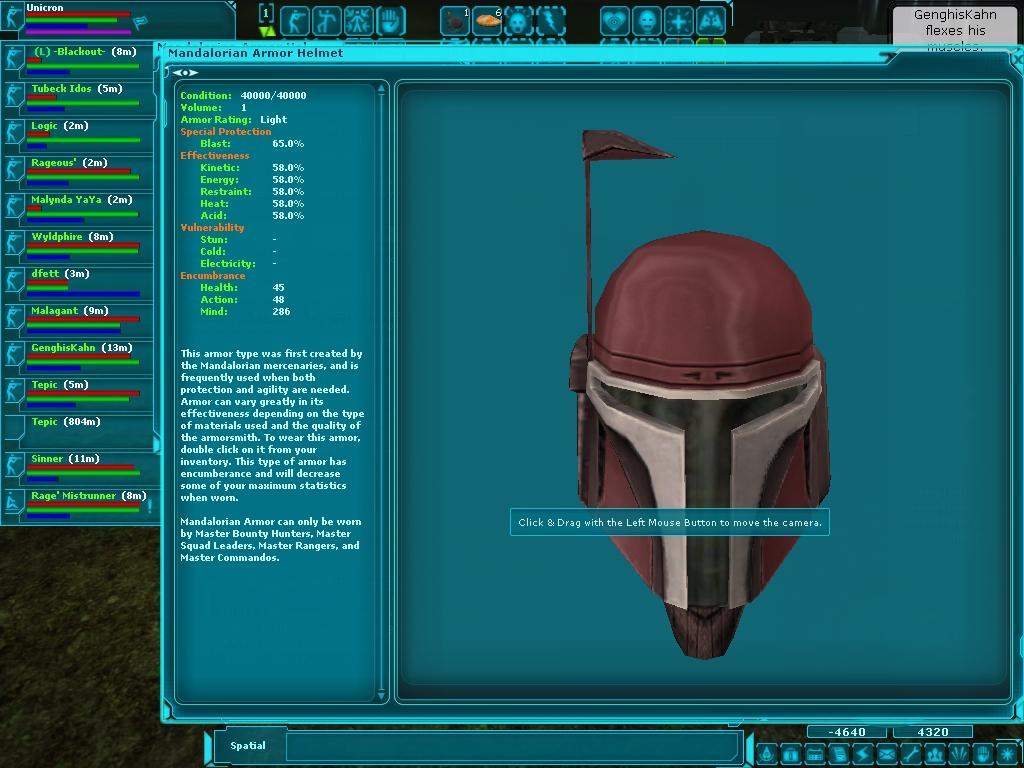1024x768 pixels.
Task: Select group member dfett
Action: [x=78, y=283]
